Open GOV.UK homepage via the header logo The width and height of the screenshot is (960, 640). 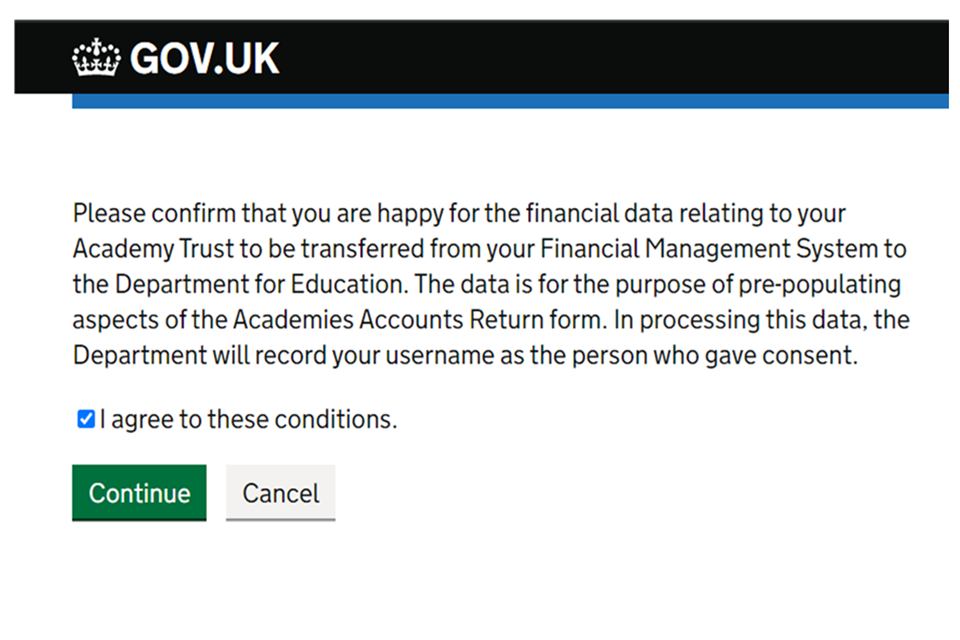pos(175,57)
